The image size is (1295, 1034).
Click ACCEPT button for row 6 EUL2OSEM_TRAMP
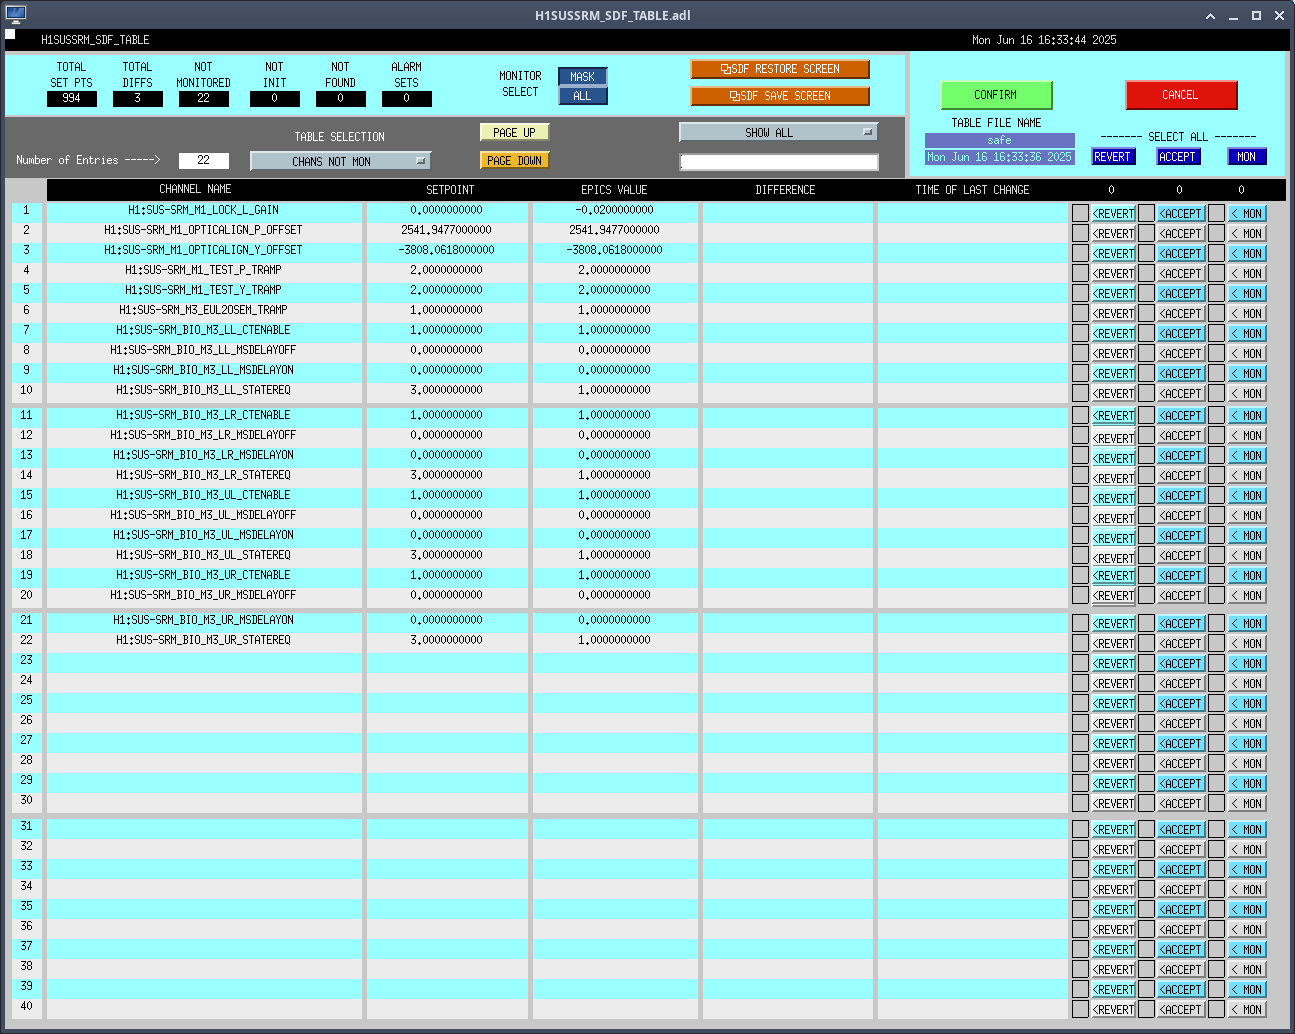pyautogui.click(x=1181, y=313)
